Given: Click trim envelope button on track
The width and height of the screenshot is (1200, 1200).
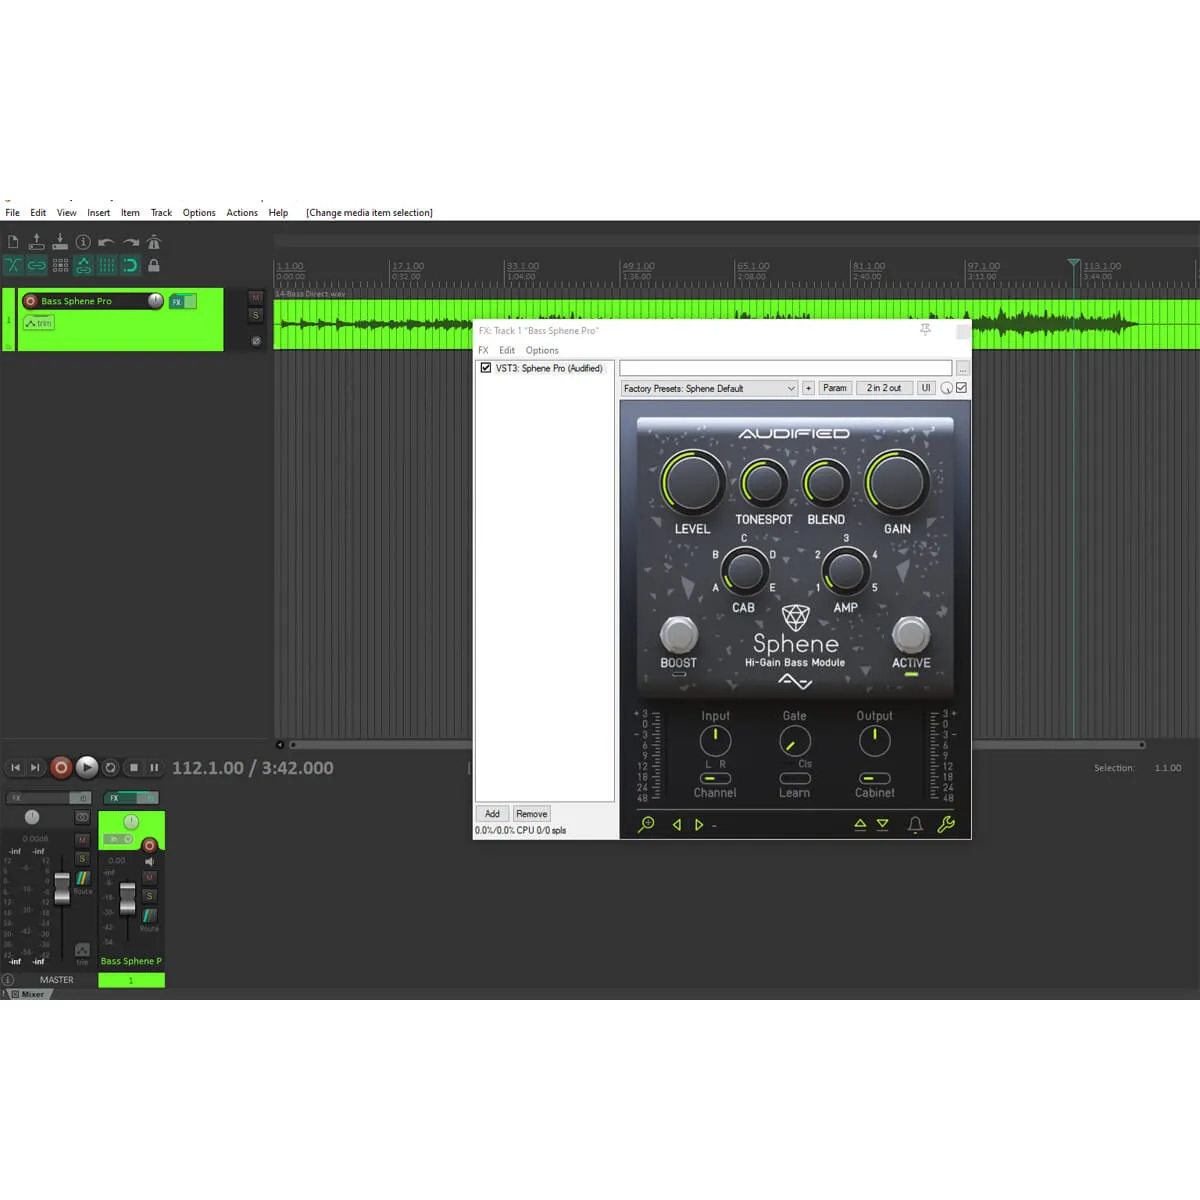Looking at the screenshot, I should (x=39, y=323).
